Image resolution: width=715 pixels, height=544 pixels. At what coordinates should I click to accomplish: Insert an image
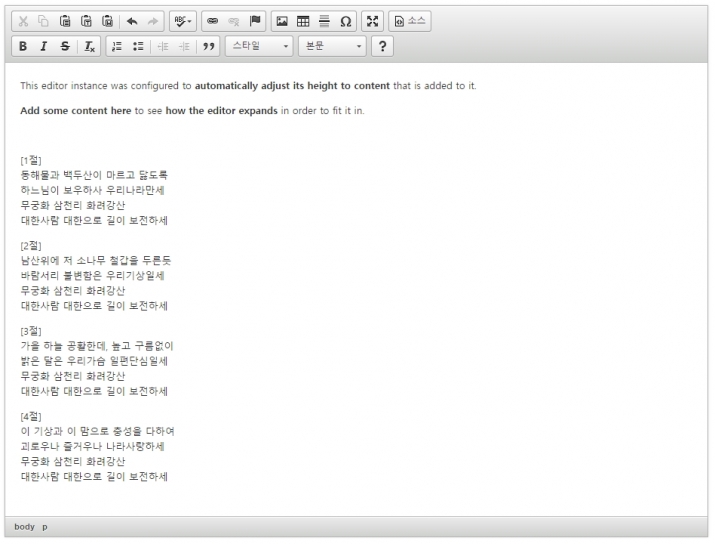coord(282,21)
